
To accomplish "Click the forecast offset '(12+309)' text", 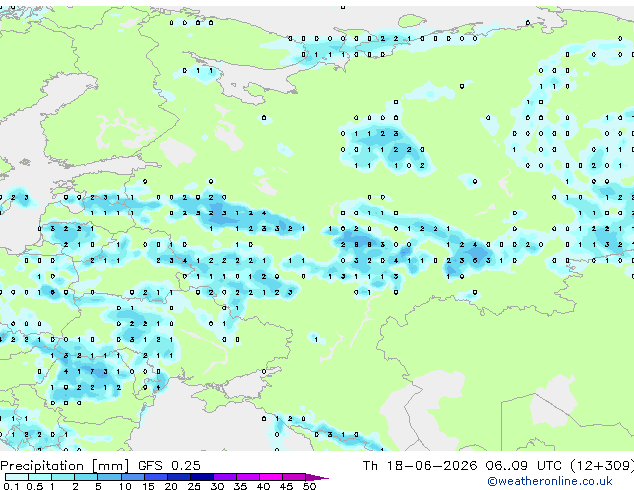I will 602,466.
